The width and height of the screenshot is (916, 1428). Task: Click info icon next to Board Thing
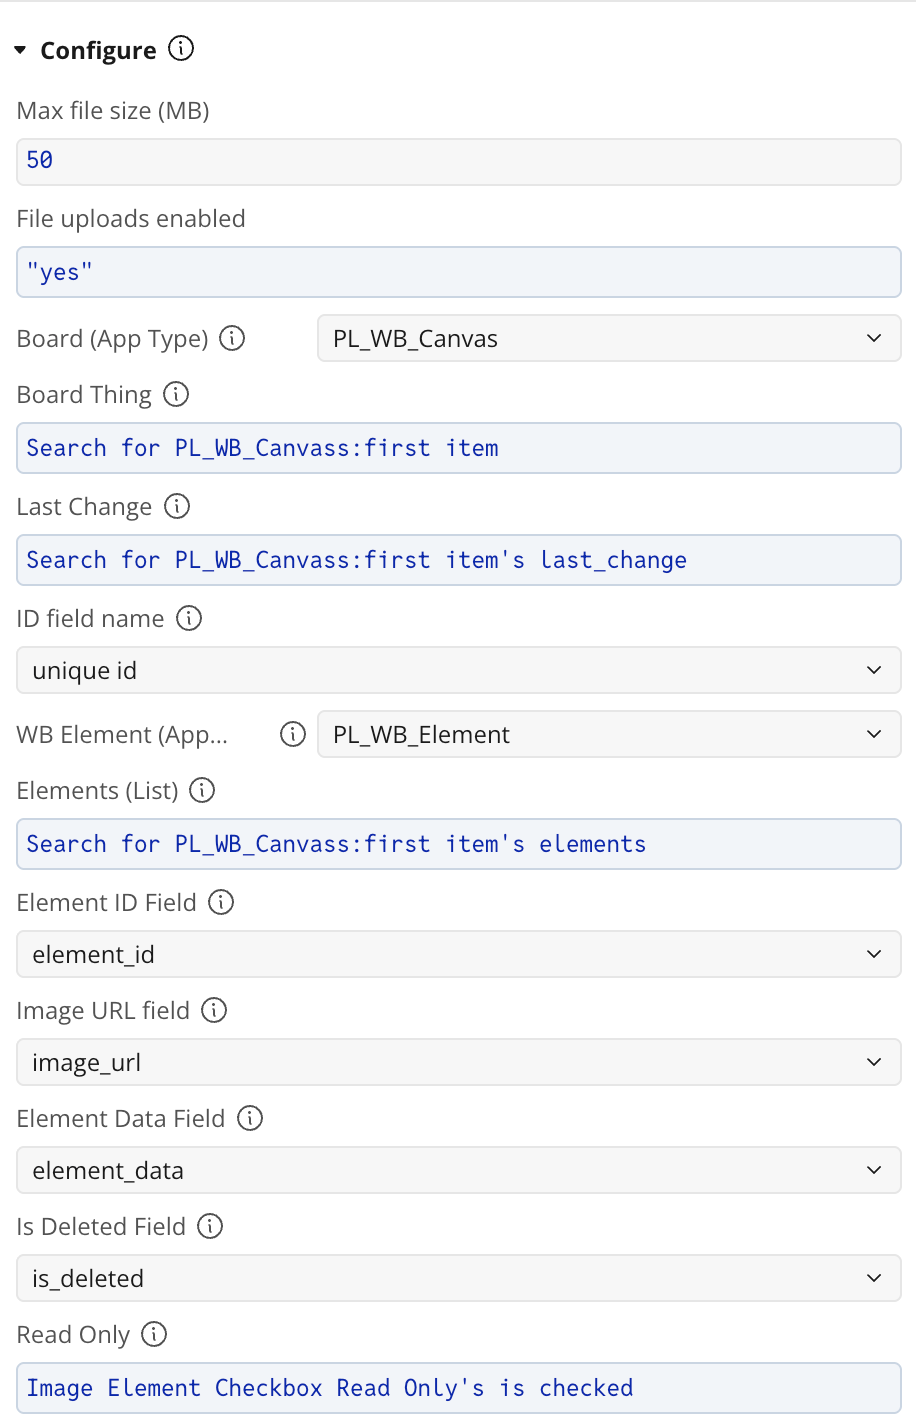(x=176, y=394)
